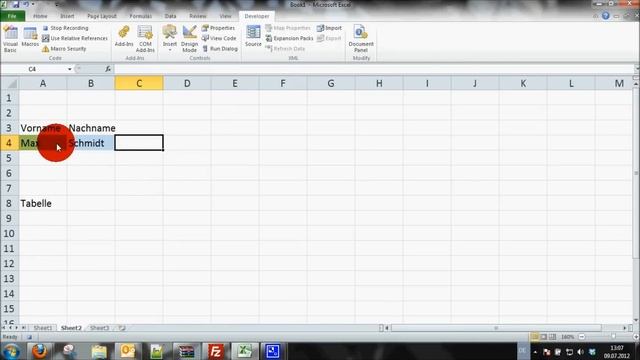This screenshot has height=360, width=640.
Task: Click vertical scrollbar down arrow
Action: 636,320
